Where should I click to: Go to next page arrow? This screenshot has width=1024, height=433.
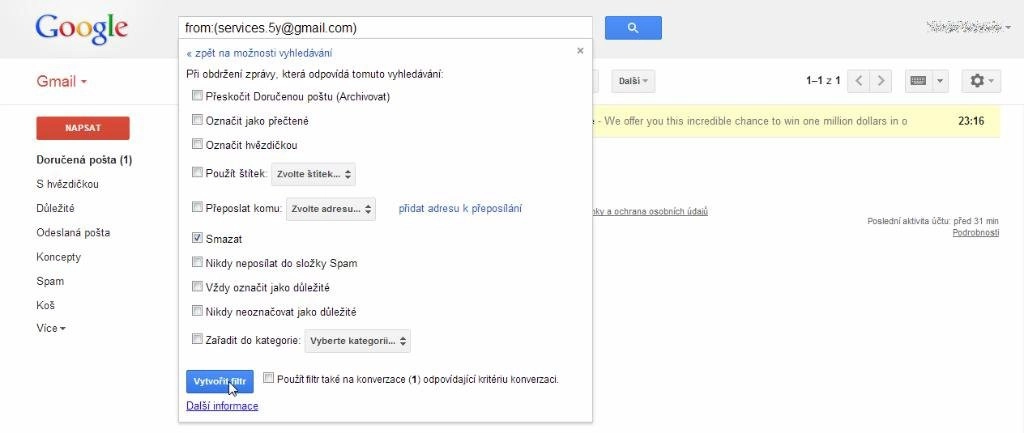click(x=881, y=81)
